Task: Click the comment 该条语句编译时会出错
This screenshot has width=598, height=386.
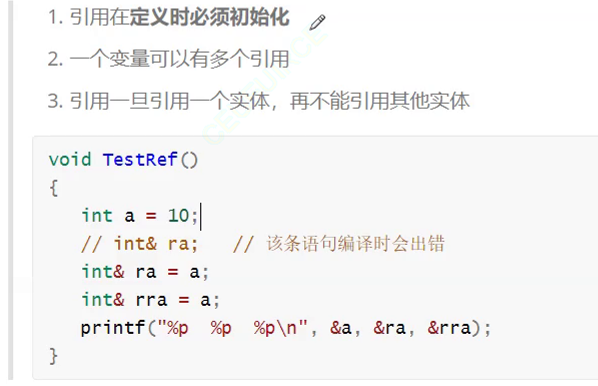Action: [x=355, y=244]
